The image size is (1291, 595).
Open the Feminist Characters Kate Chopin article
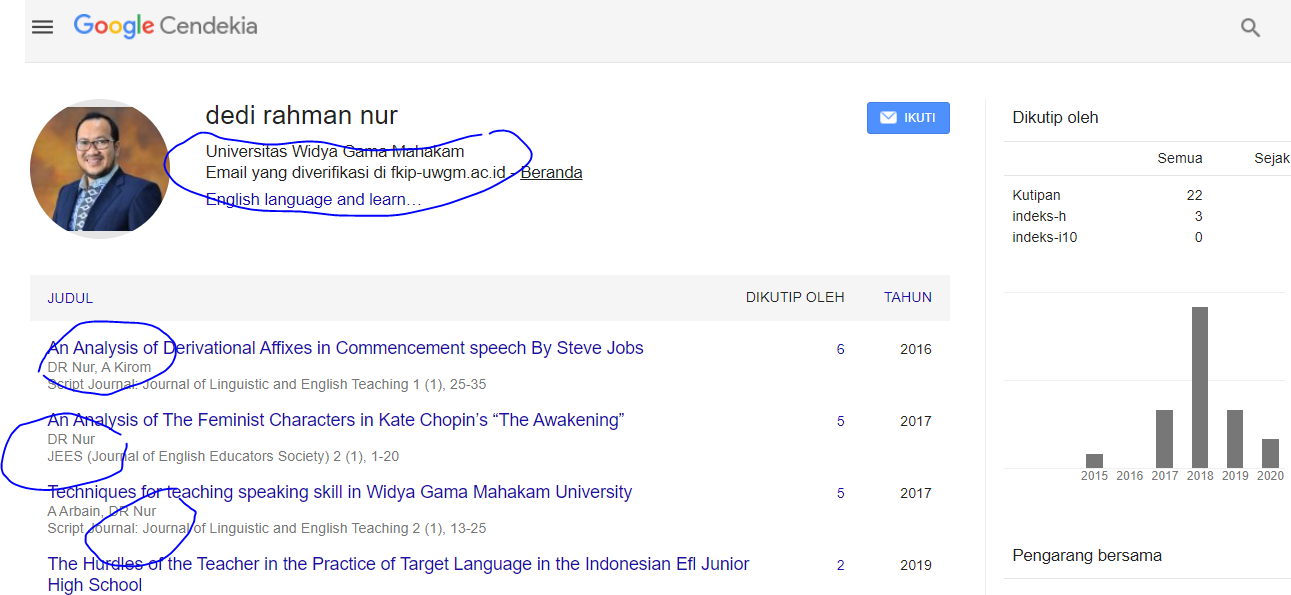click(x=336, y=420)
